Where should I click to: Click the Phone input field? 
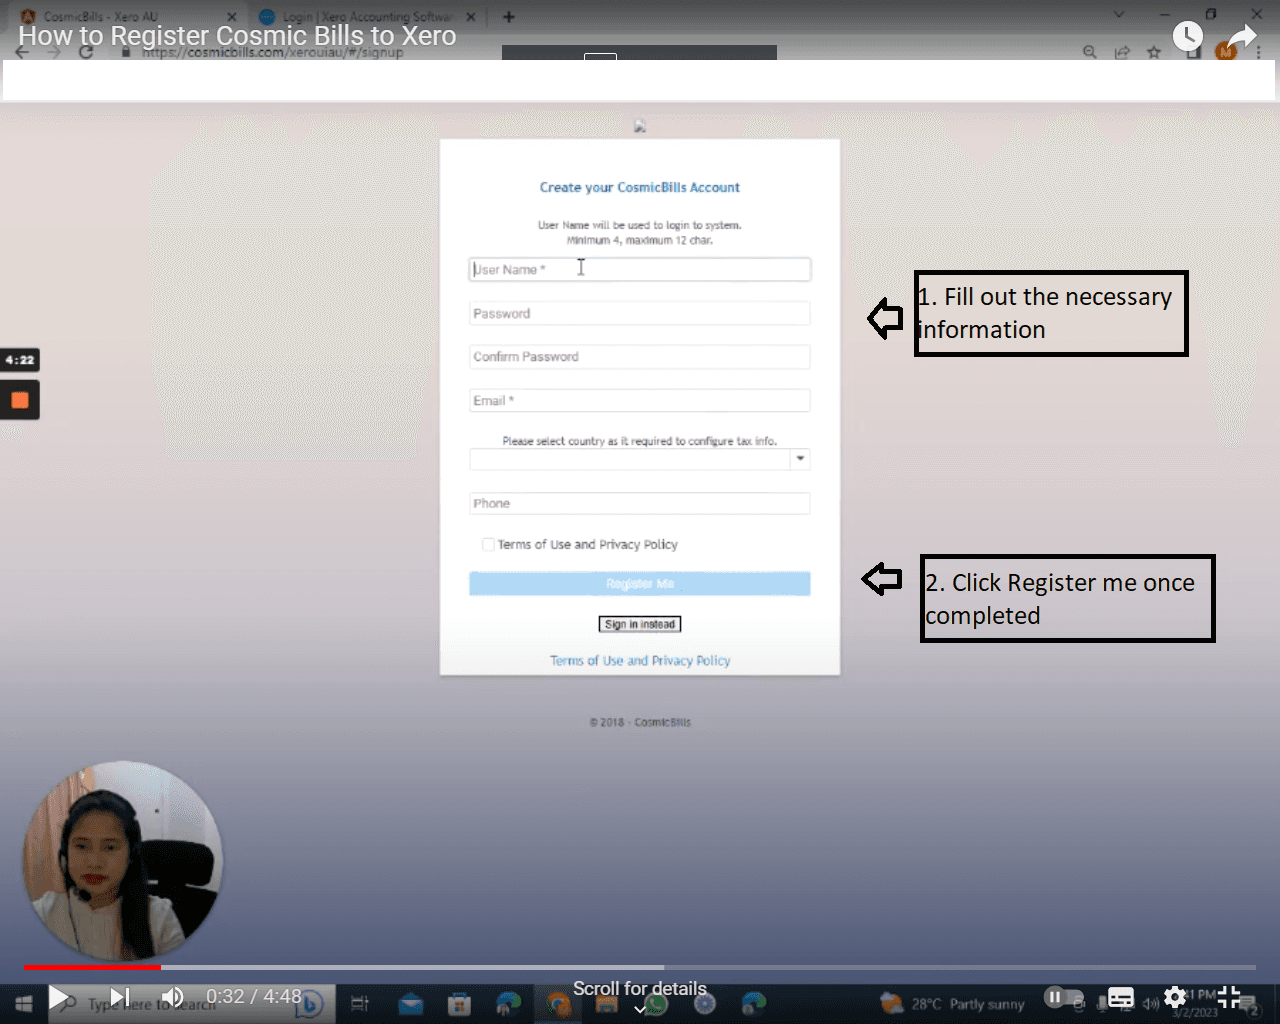click(x=640, y=503)
